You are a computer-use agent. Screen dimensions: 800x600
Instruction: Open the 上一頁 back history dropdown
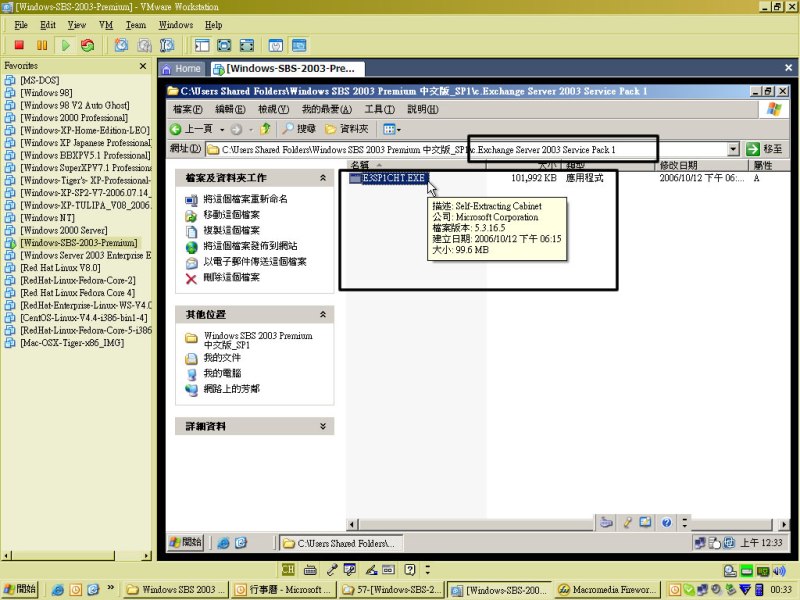coord(222,130)
